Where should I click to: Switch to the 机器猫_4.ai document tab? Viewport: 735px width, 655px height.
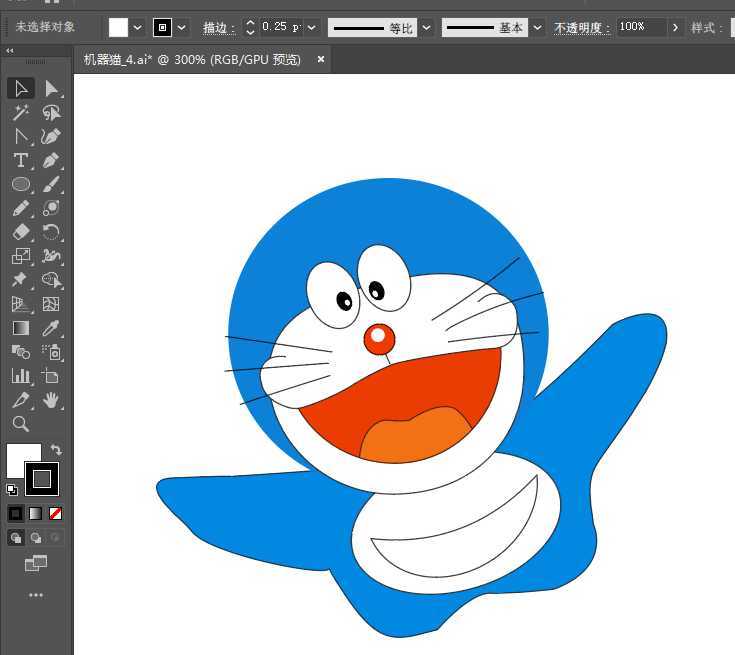pyautogui.click(x=192, y=60)
